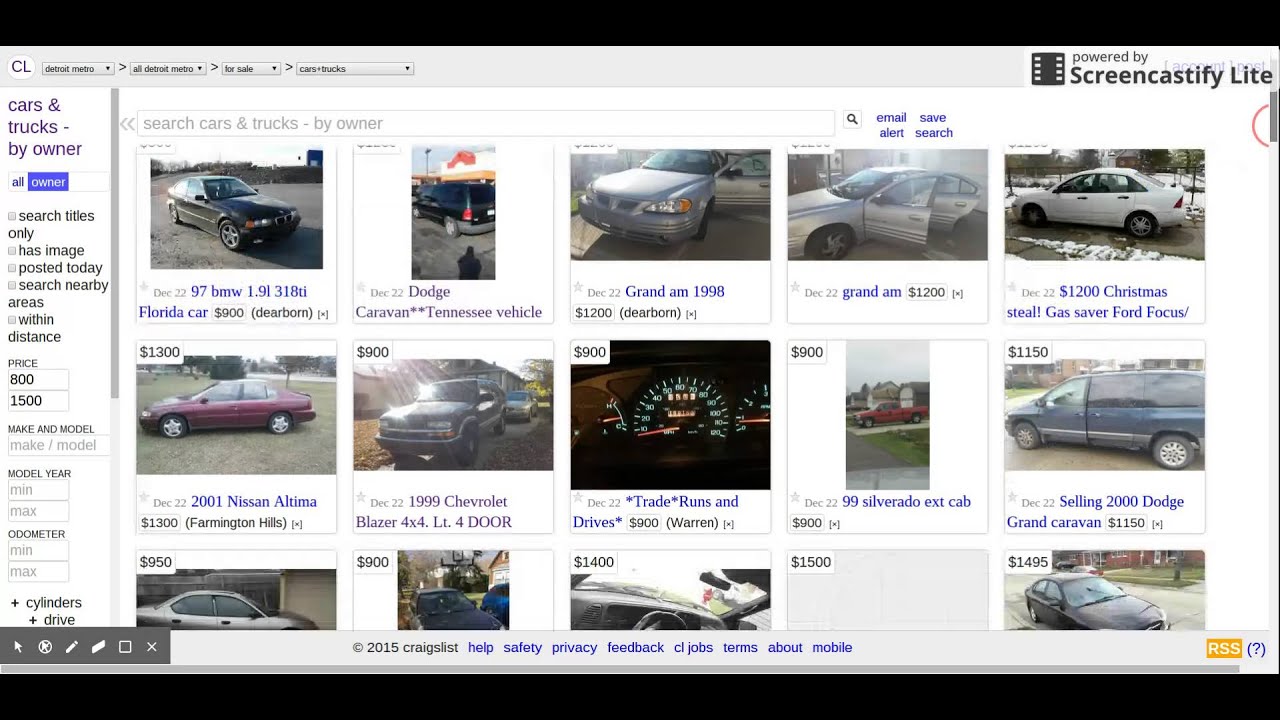Hide the 97 bmw listing with [x]

click(x=323, y=314)
